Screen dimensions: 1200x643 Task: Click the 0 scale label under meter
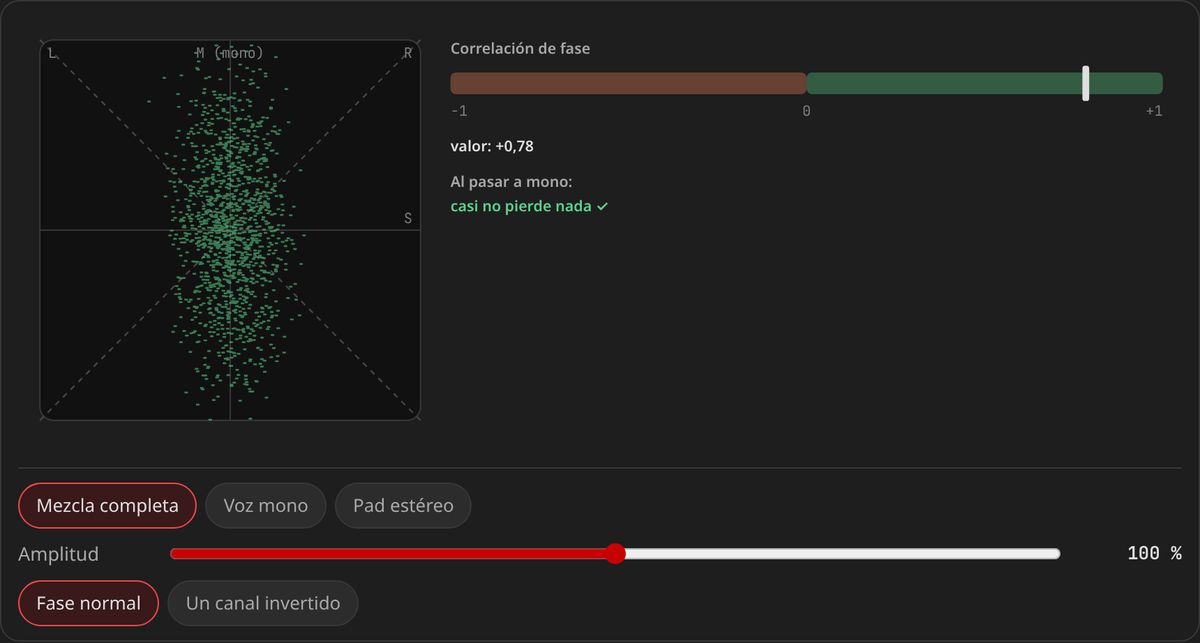pos(806,111)
